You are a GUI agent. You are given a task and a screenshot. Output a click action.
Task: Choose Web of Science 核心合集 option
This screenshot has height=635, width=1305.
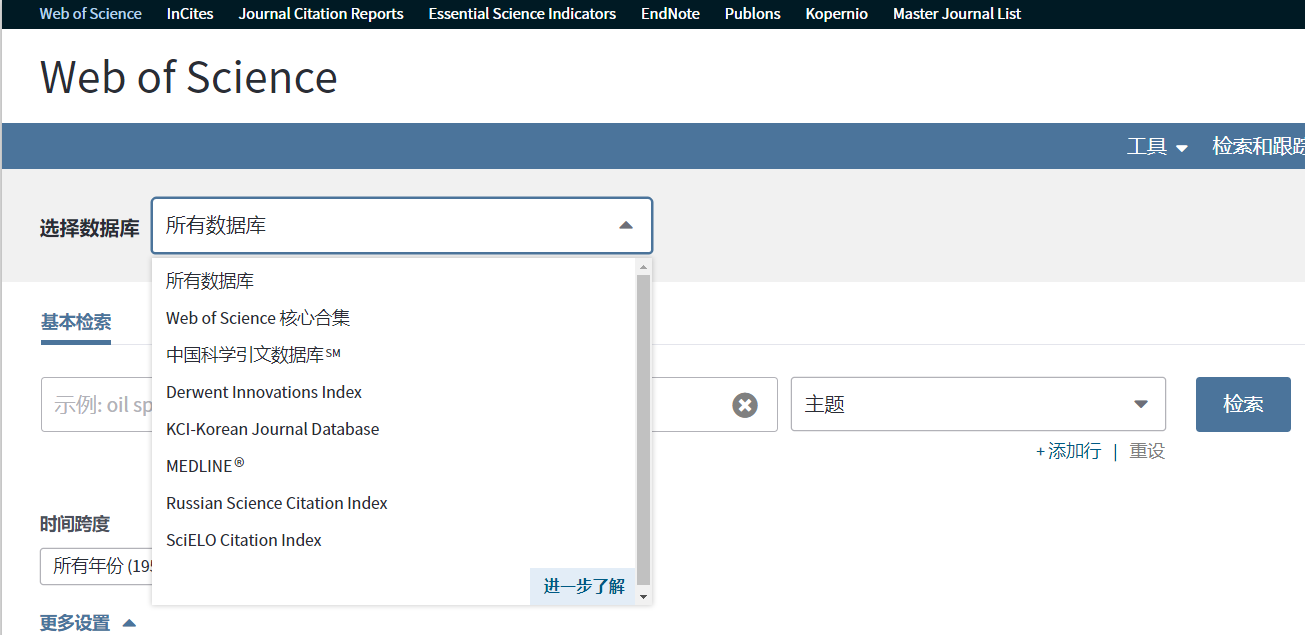394,318
